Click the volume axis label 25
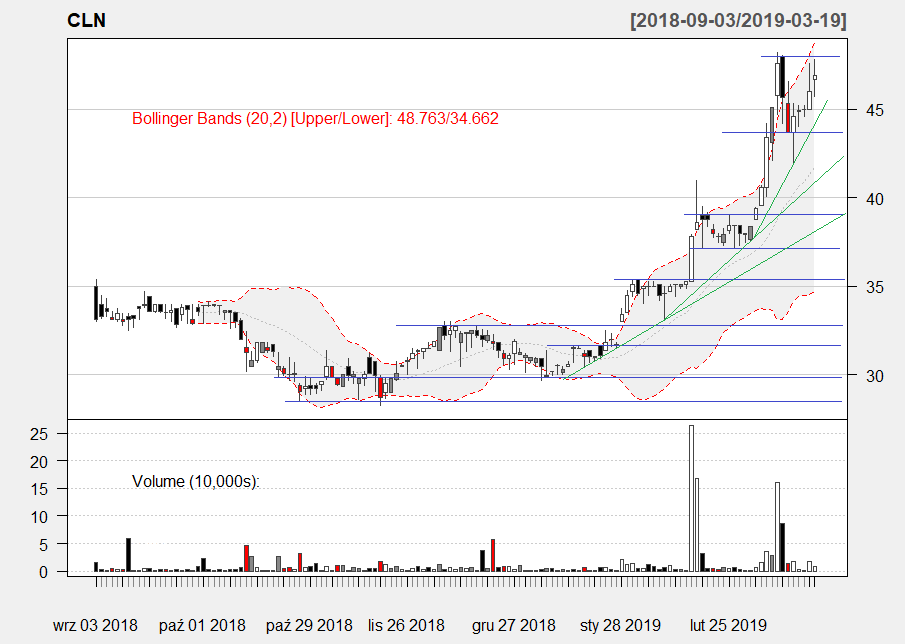This screenshot has height=644, width=905. point(39,434)
